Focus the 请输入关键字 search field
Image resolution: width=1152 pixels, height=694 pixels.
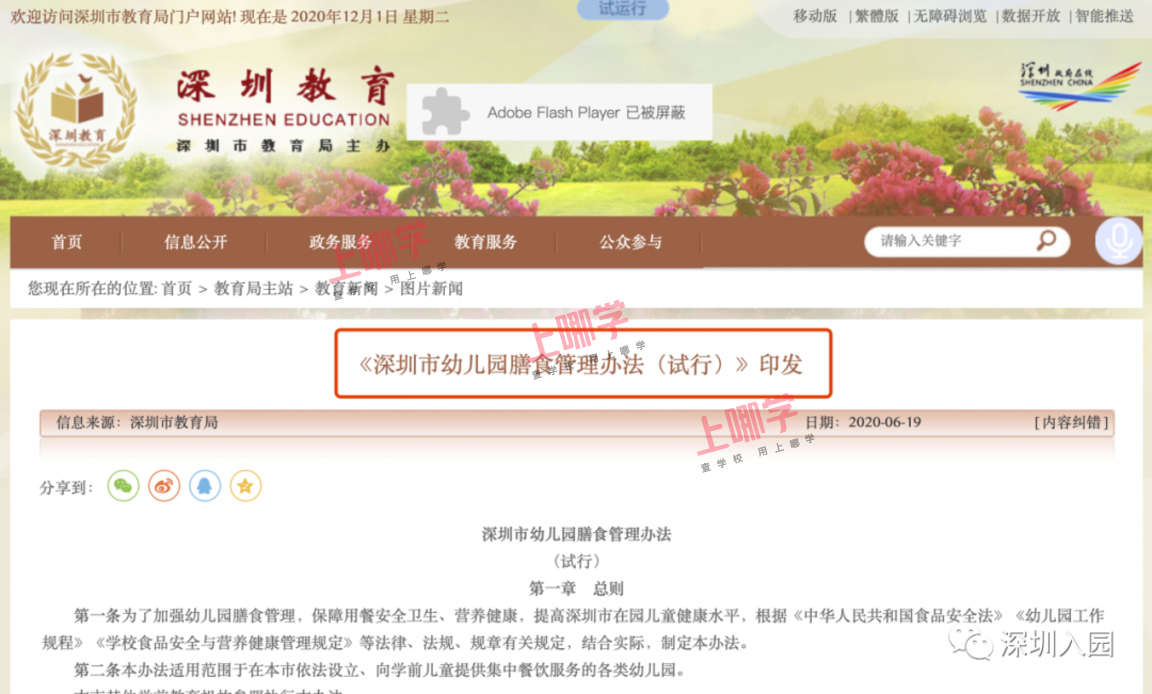tap(951, 241)
